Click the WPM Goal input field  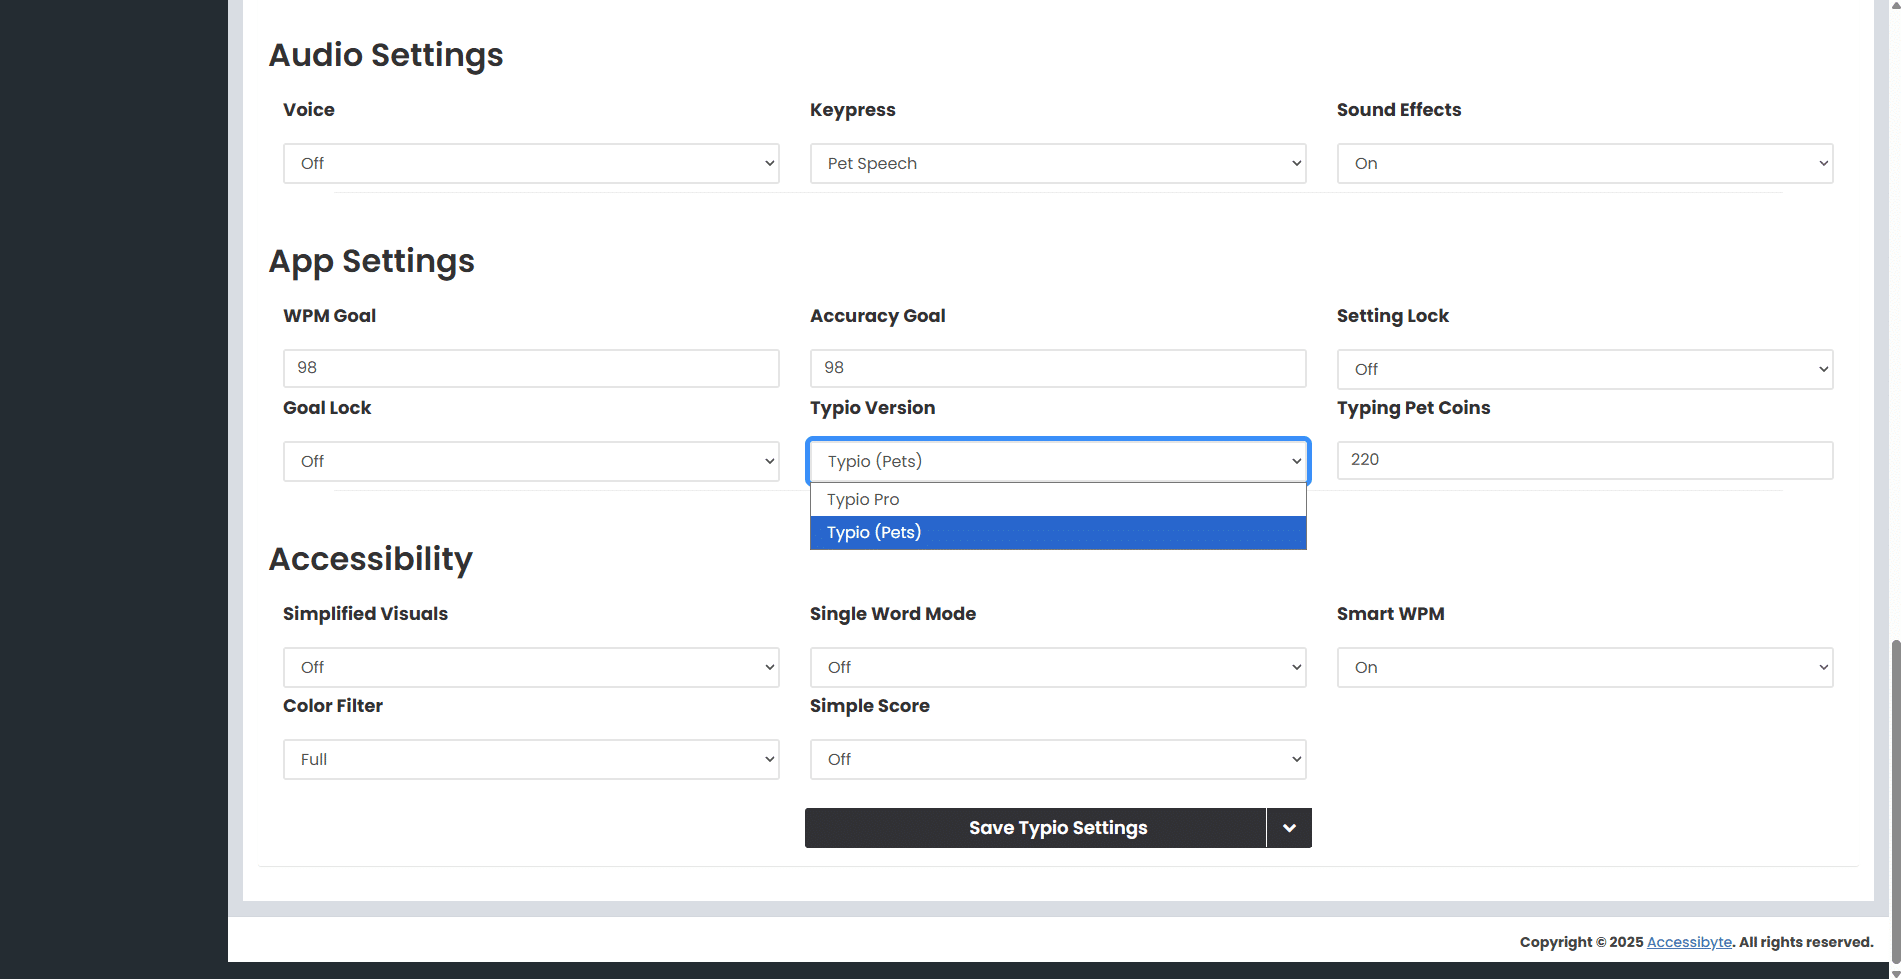(x=530, y=368)
